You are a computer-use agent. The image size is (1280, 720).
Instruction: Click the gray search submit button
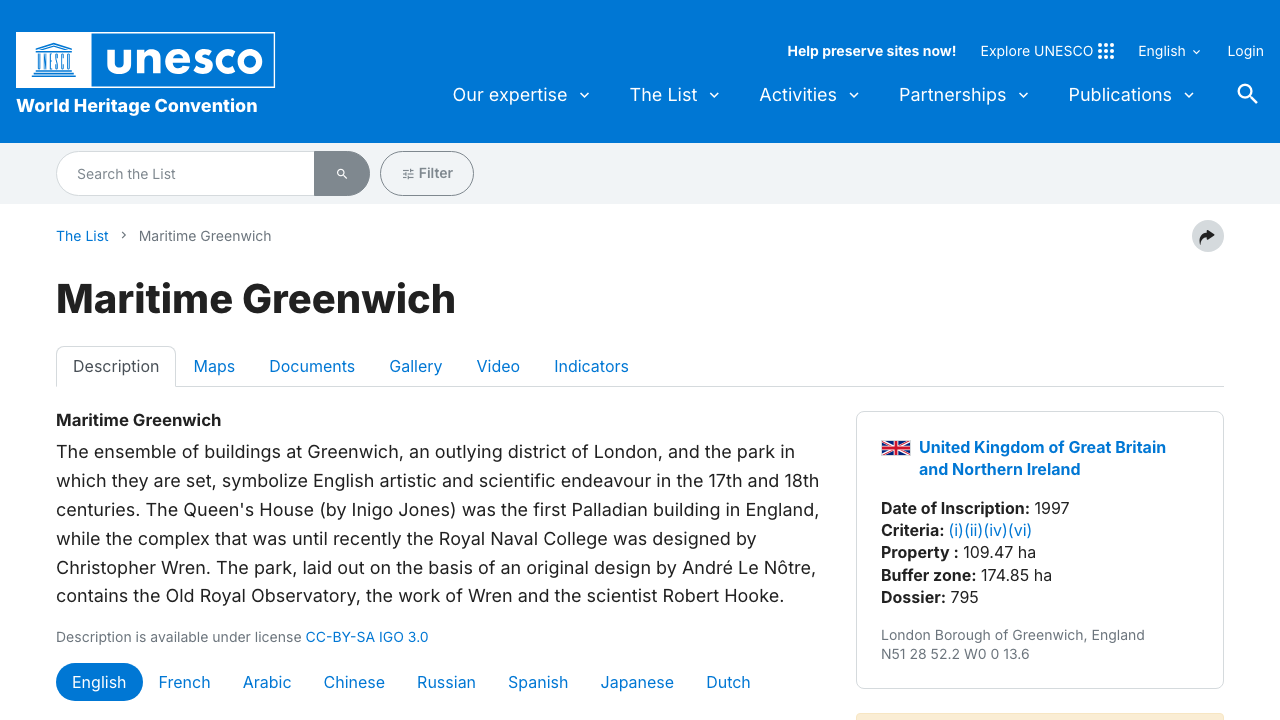pyautogui.click(x=342, y=174)
